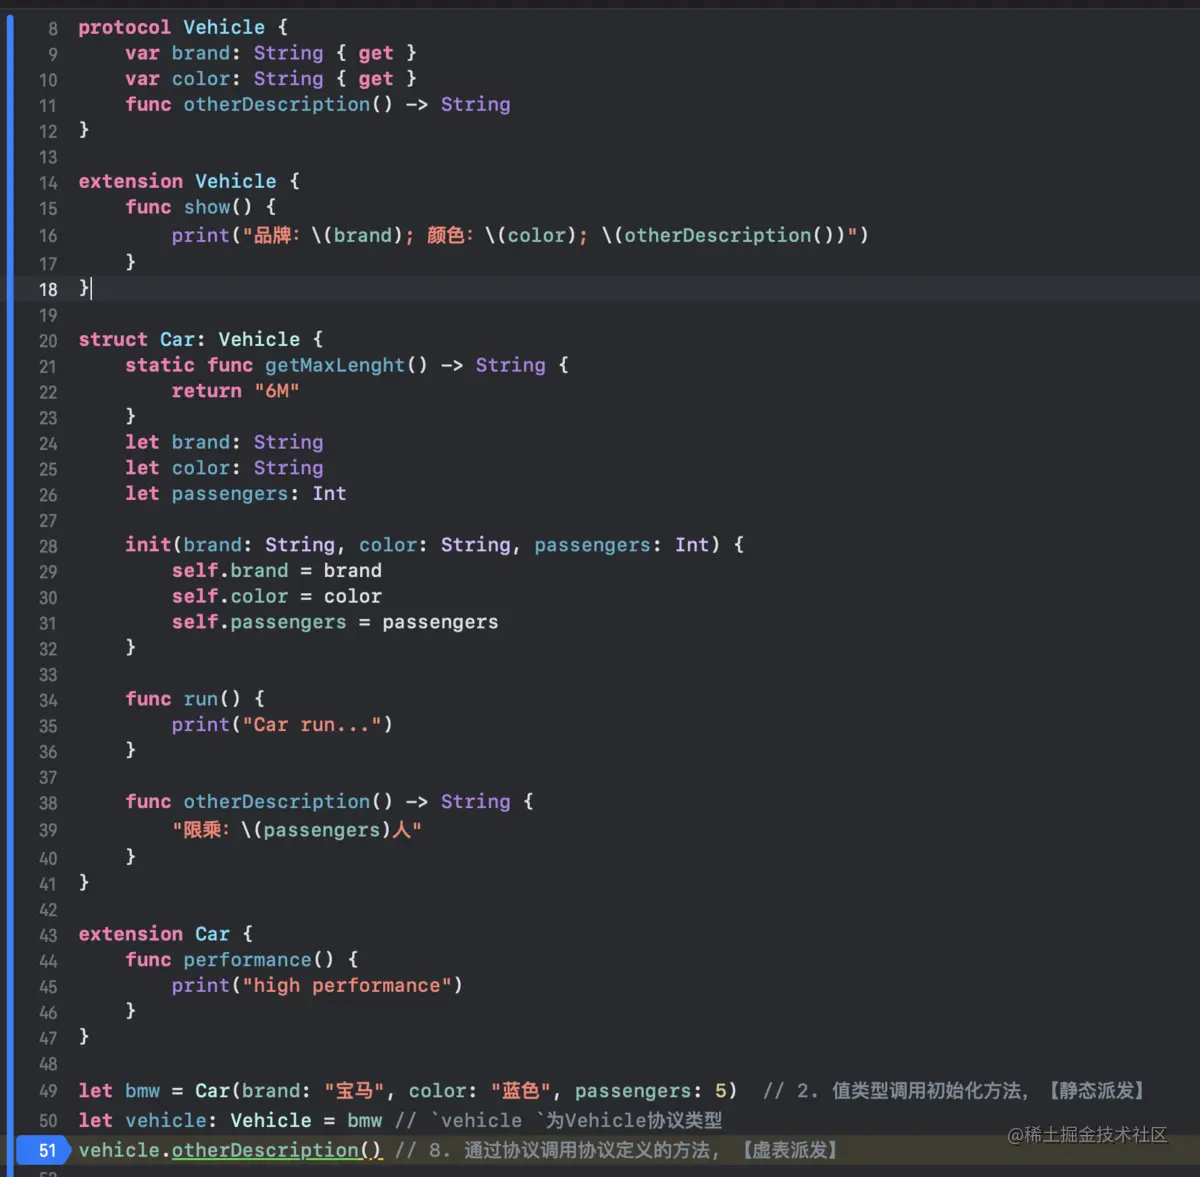
Task: Click 'let color: String' on line 25
Action: [x=224, y=468]
